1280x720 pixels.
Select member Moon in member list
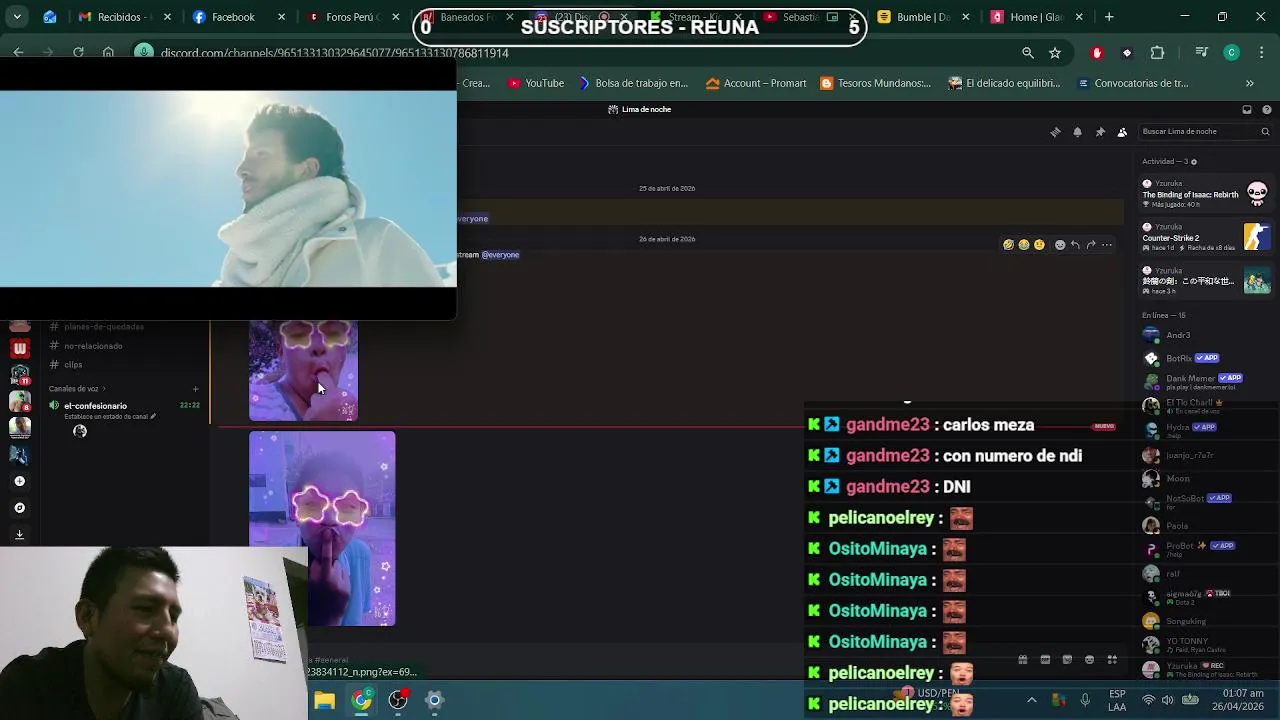point(1178,478)
